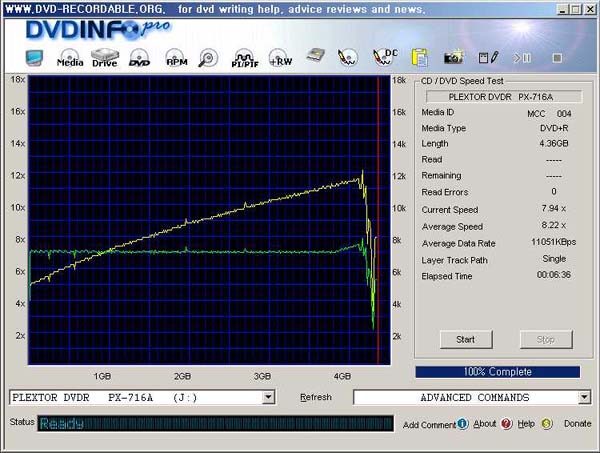600x453 pixels.
Task: Open the disc quality pencil tool
Action: tap(347, 58)
